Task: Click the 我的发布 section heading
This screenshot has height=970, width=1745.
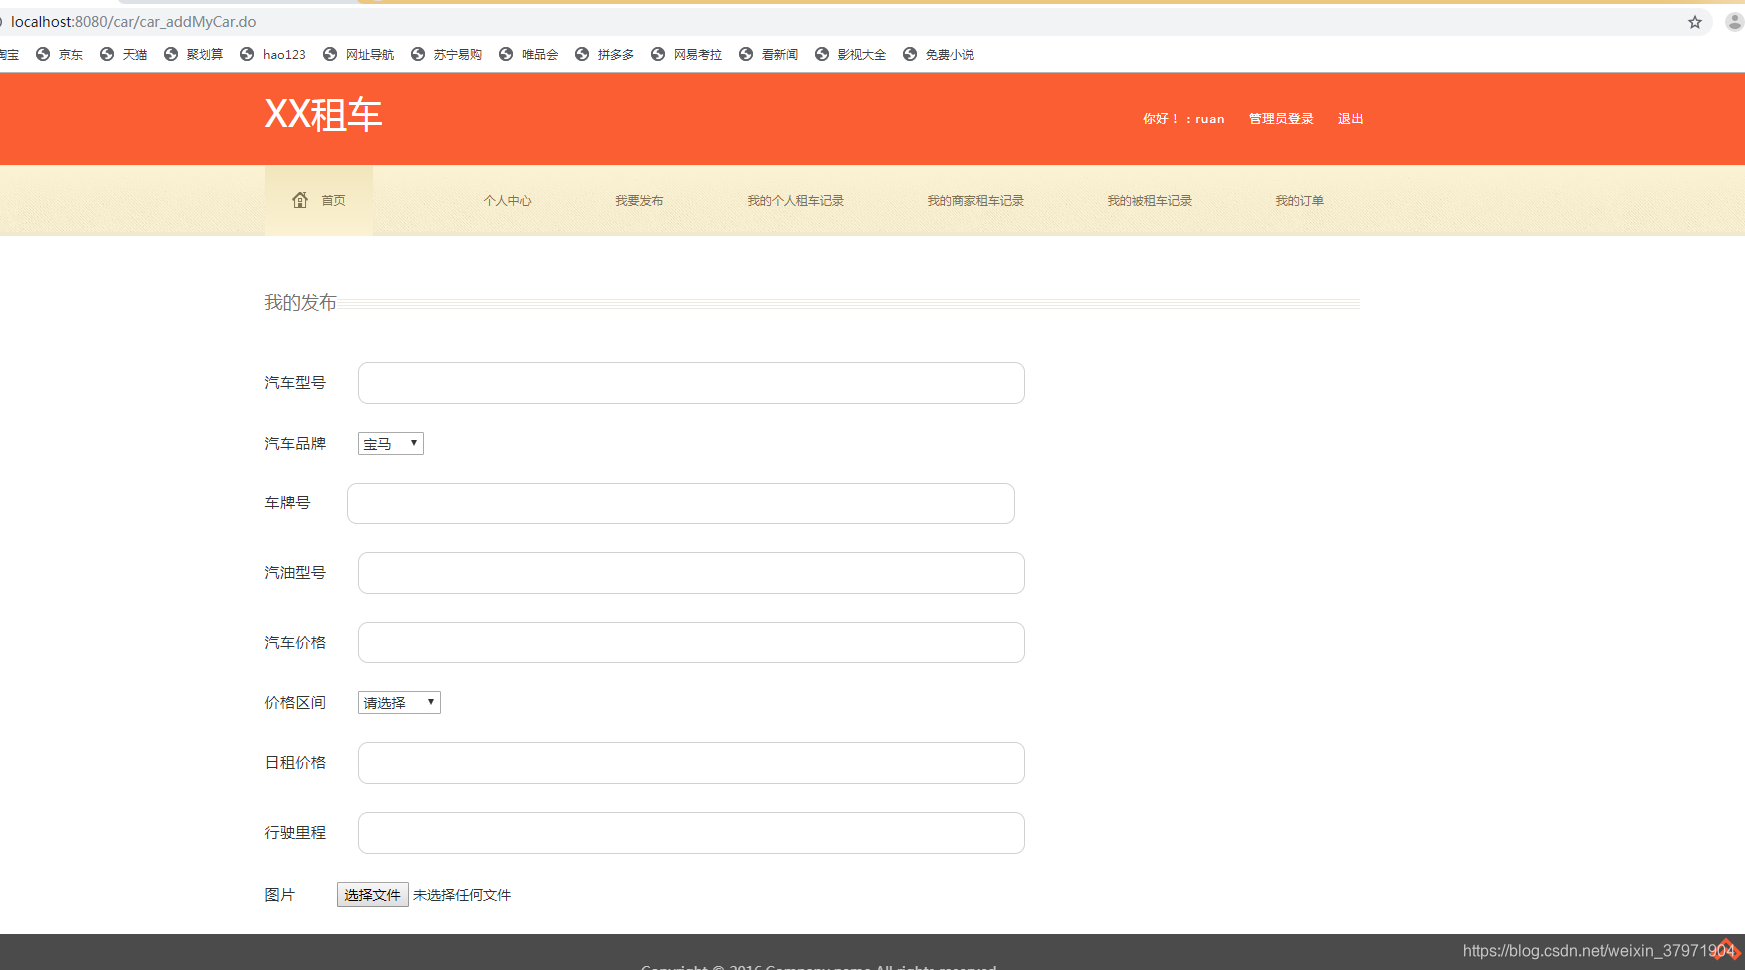Action: (300, 303)
